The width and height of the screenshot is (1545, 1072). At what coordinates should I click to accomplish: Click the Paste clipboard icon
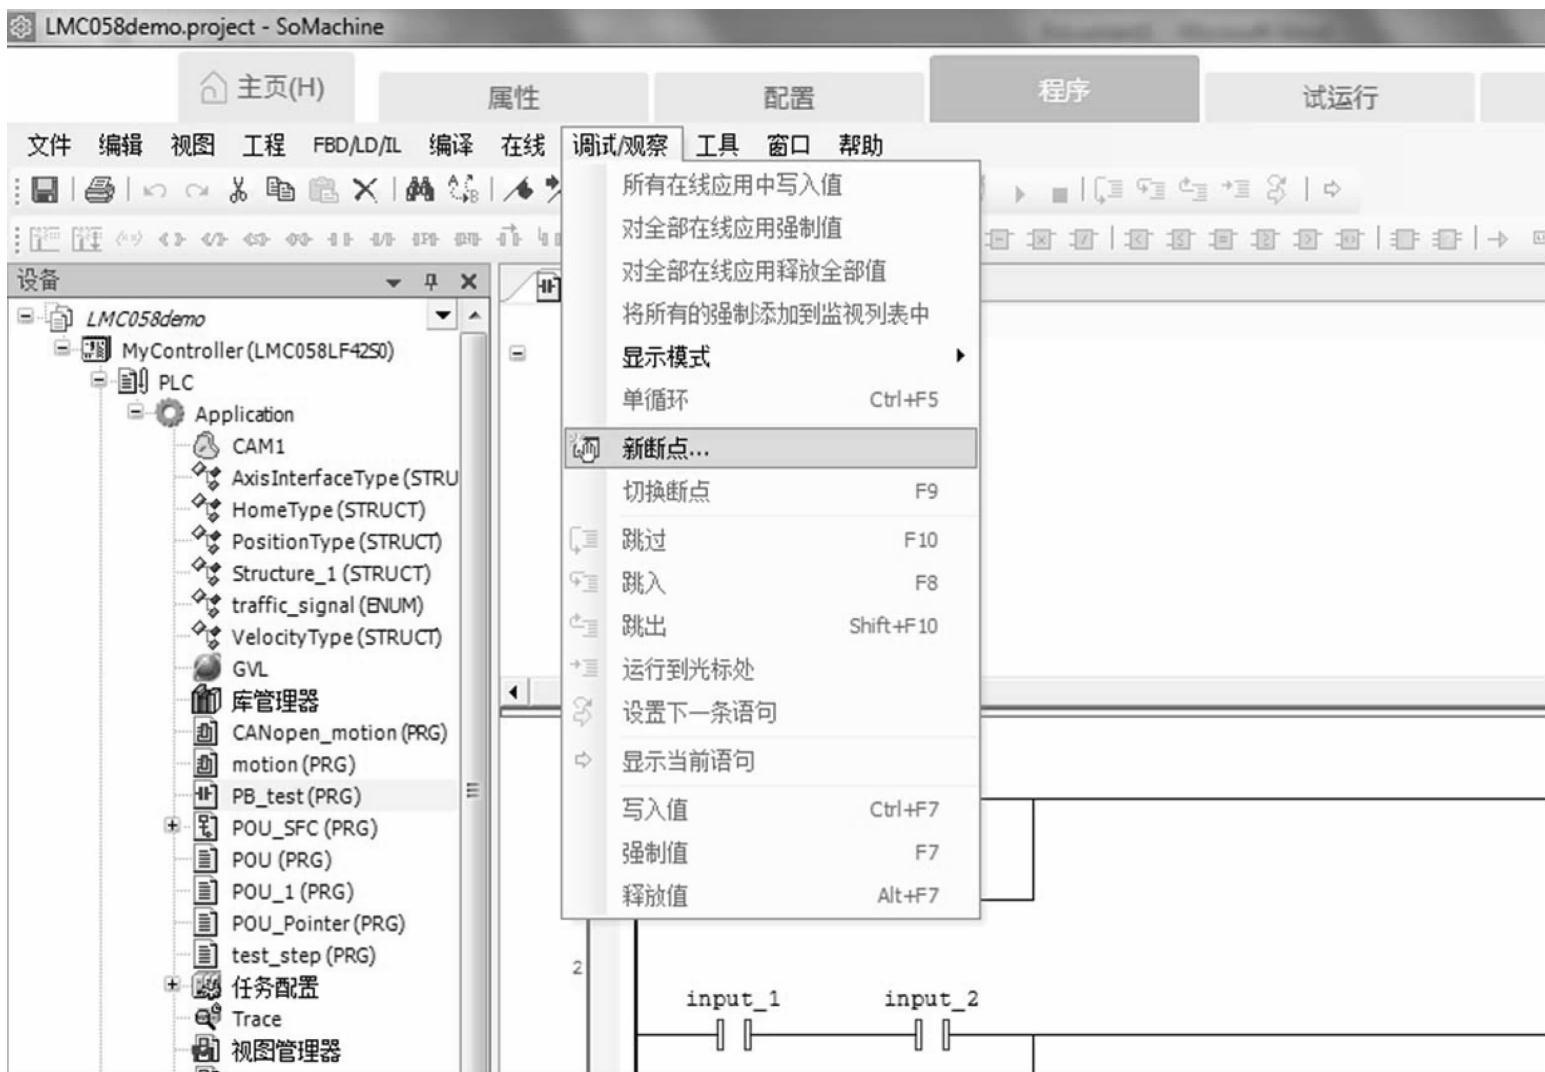coord(323,189)
